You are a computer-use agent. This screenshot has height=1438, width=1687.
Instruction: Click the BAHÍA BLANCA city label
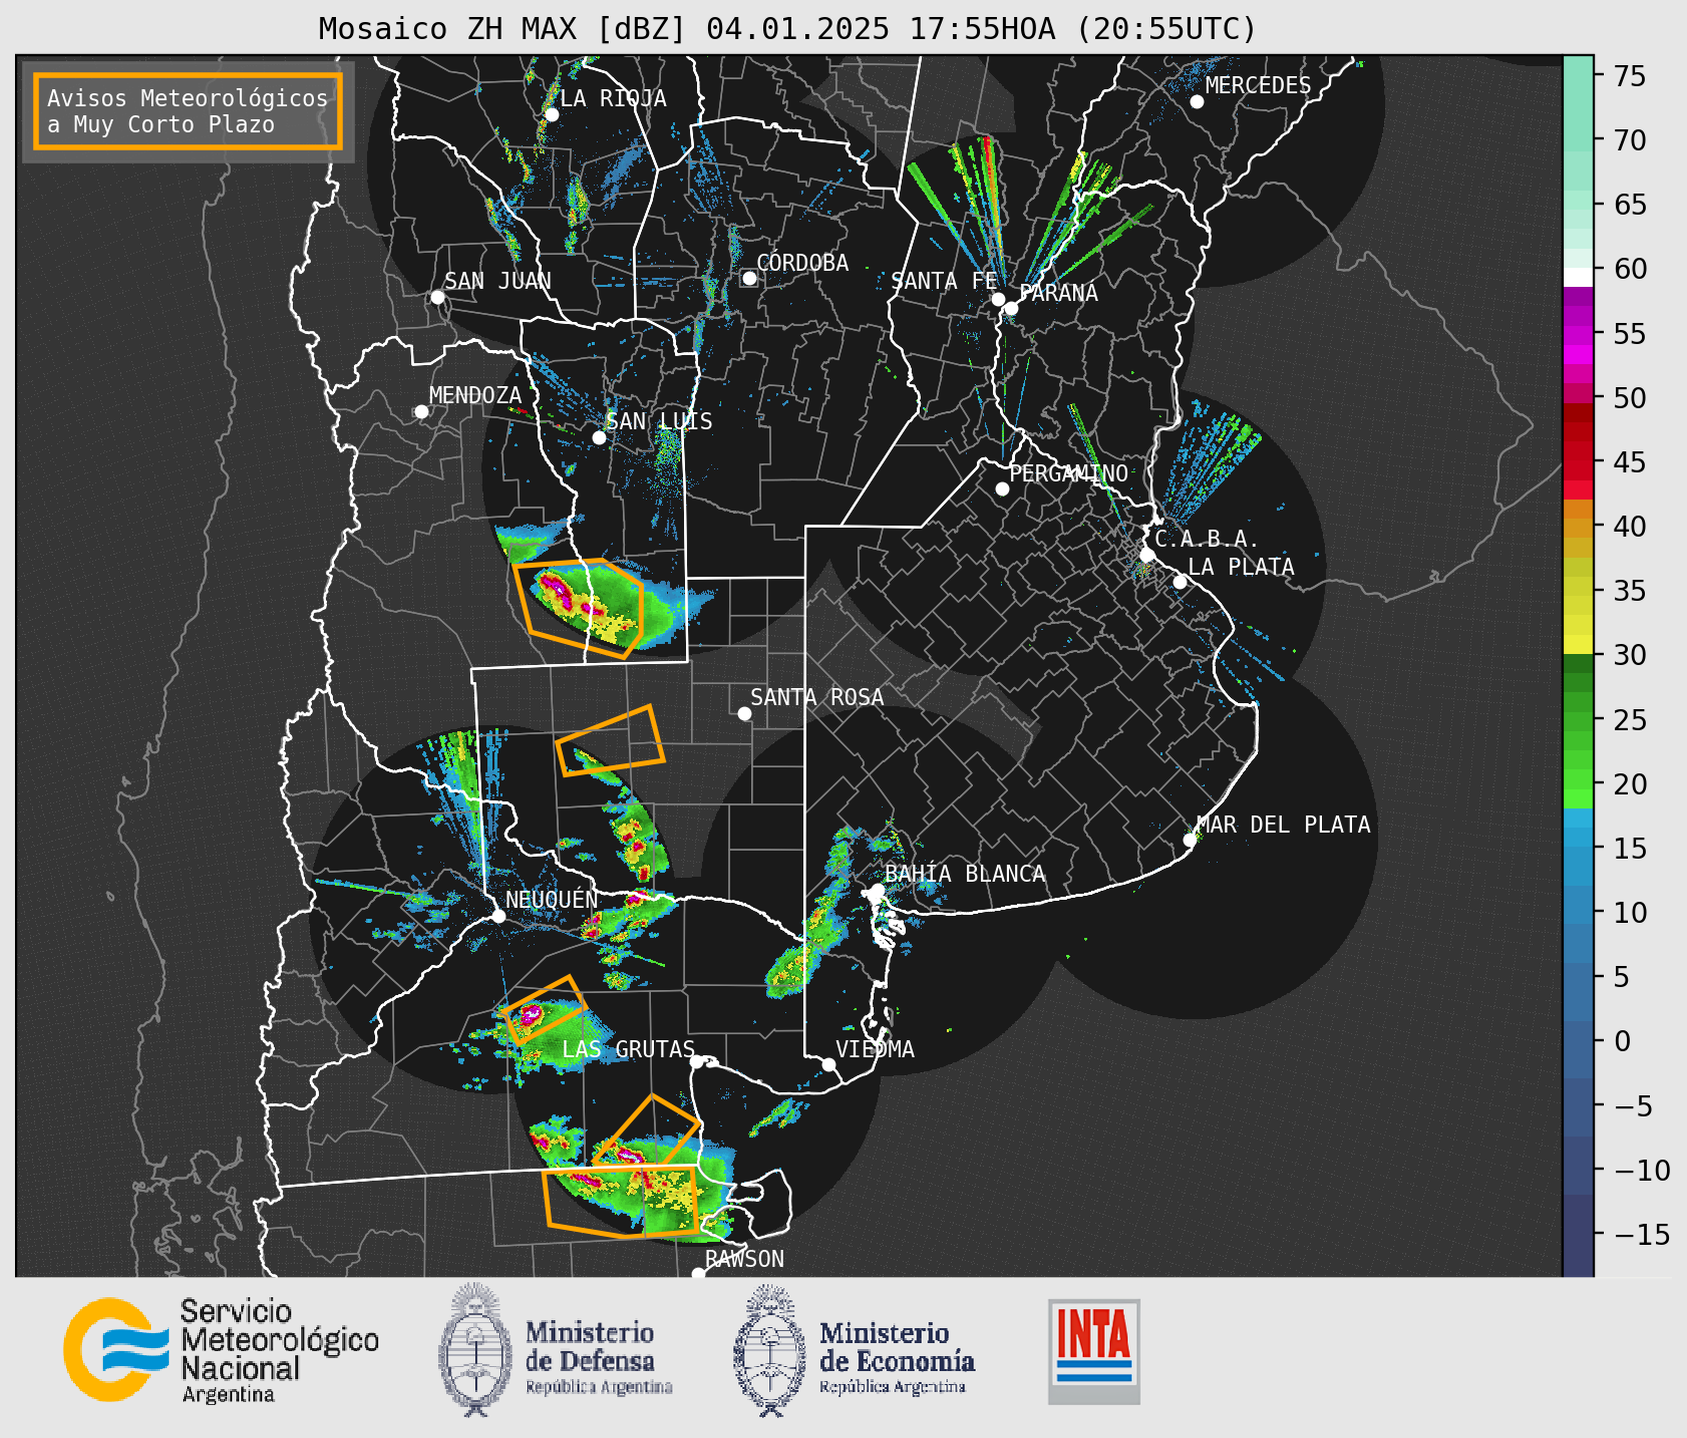(x=965, y=874)
